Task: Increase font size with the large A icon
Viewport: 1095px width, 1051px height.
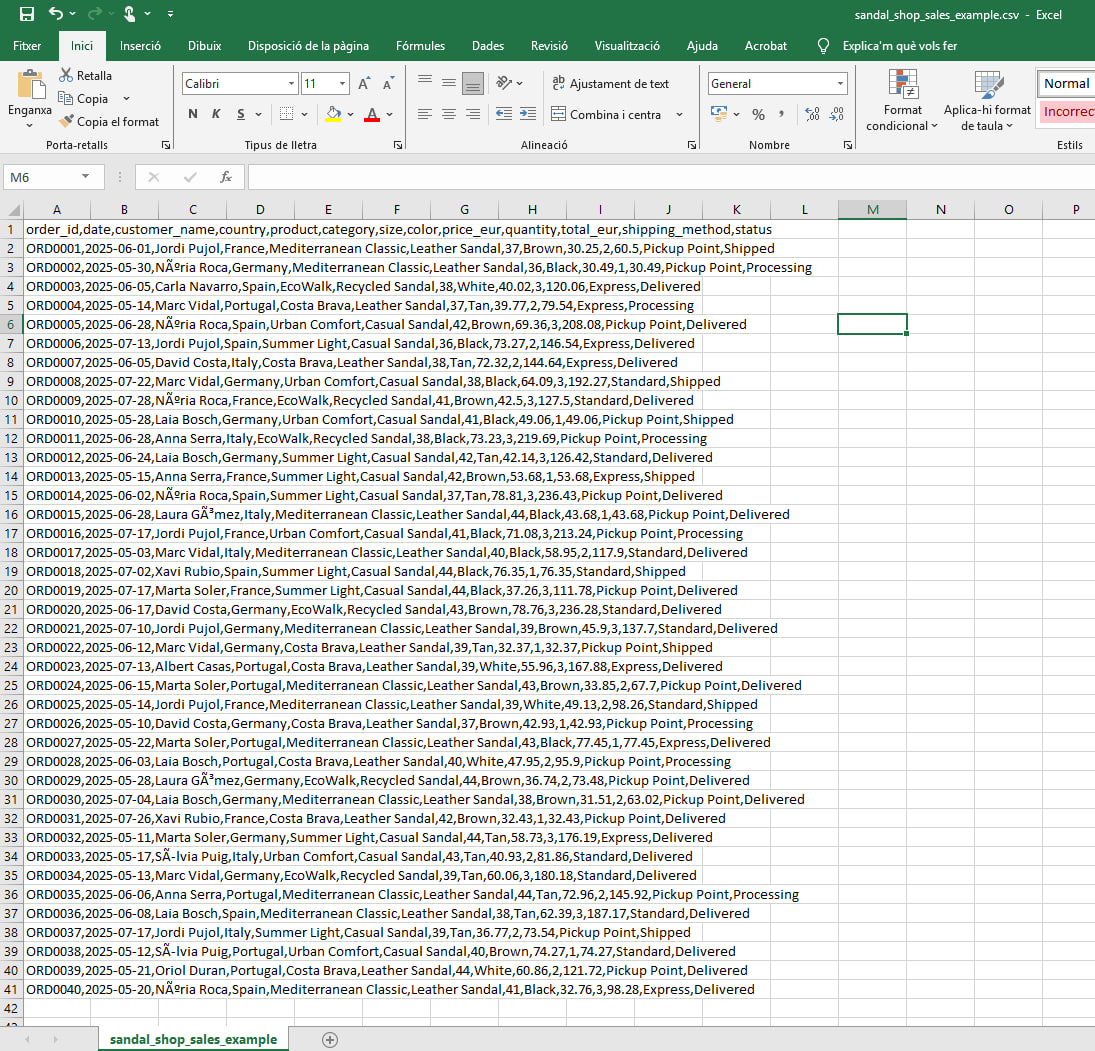Action: pyautogui.click(x=363, y=84)
